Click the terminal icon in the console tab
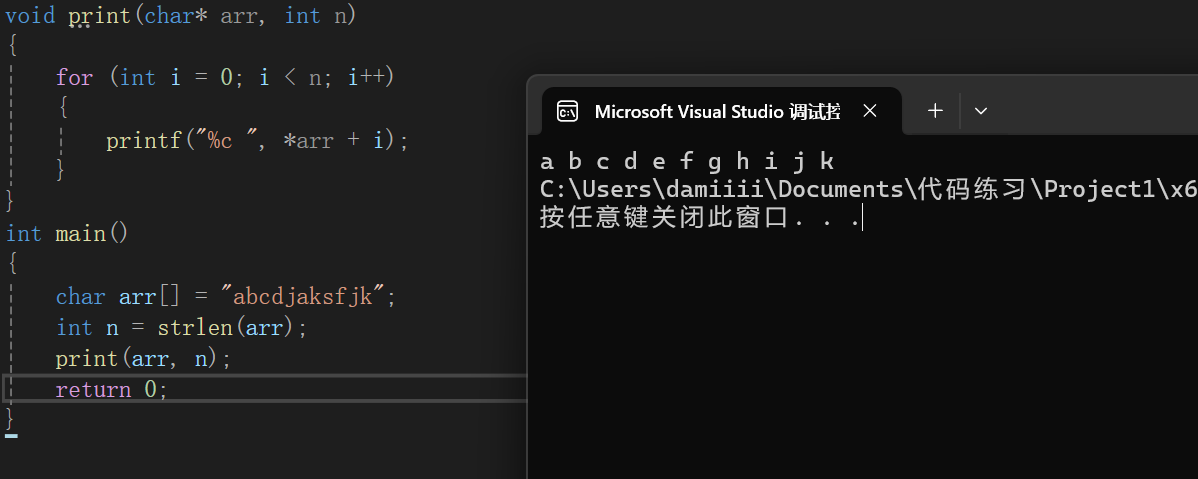 [567, 111]
